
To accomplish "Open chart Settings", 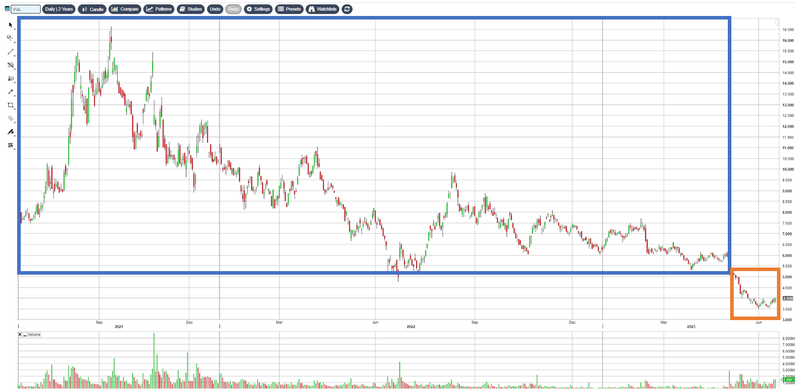I will 258,9.
